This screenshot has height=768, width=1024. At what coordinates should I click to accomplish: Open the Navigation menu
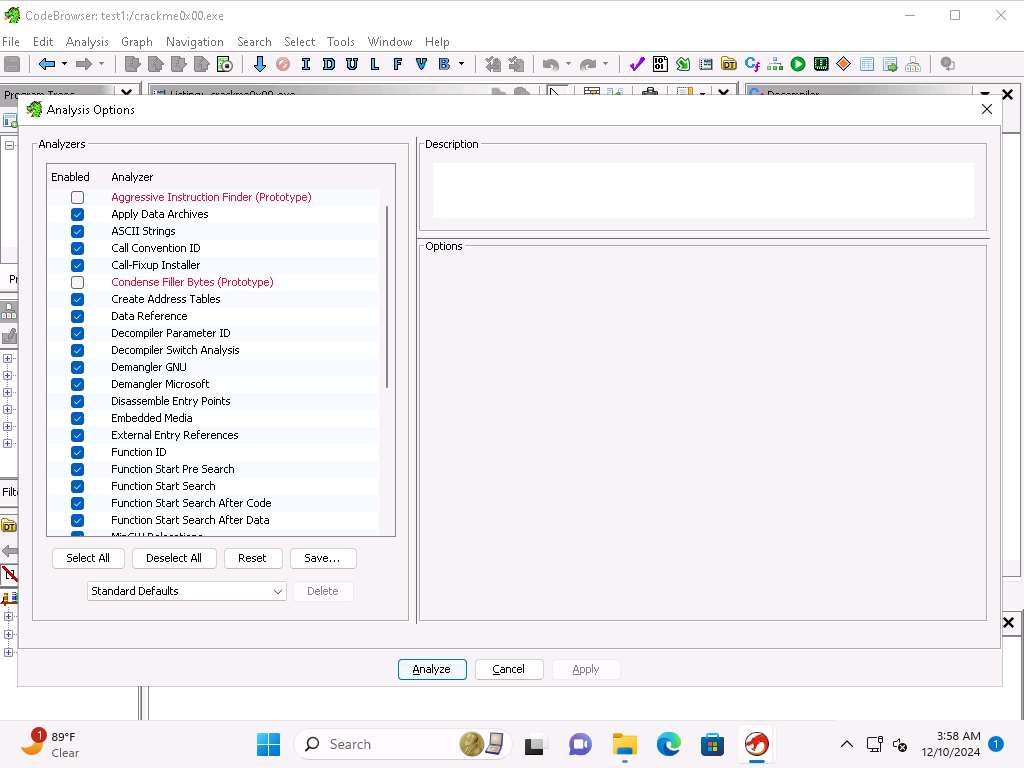click(194, 42)
